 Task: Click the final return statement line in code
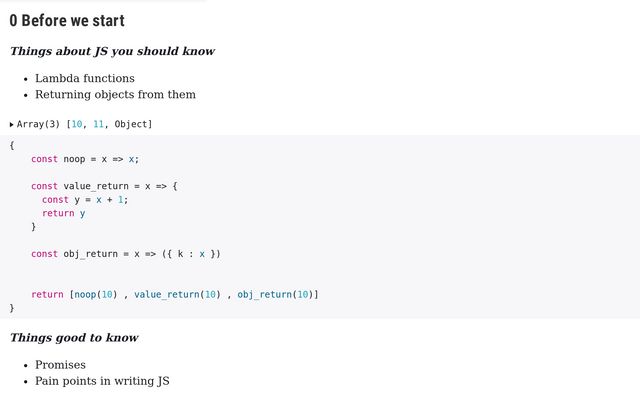[x=175, y=295]
